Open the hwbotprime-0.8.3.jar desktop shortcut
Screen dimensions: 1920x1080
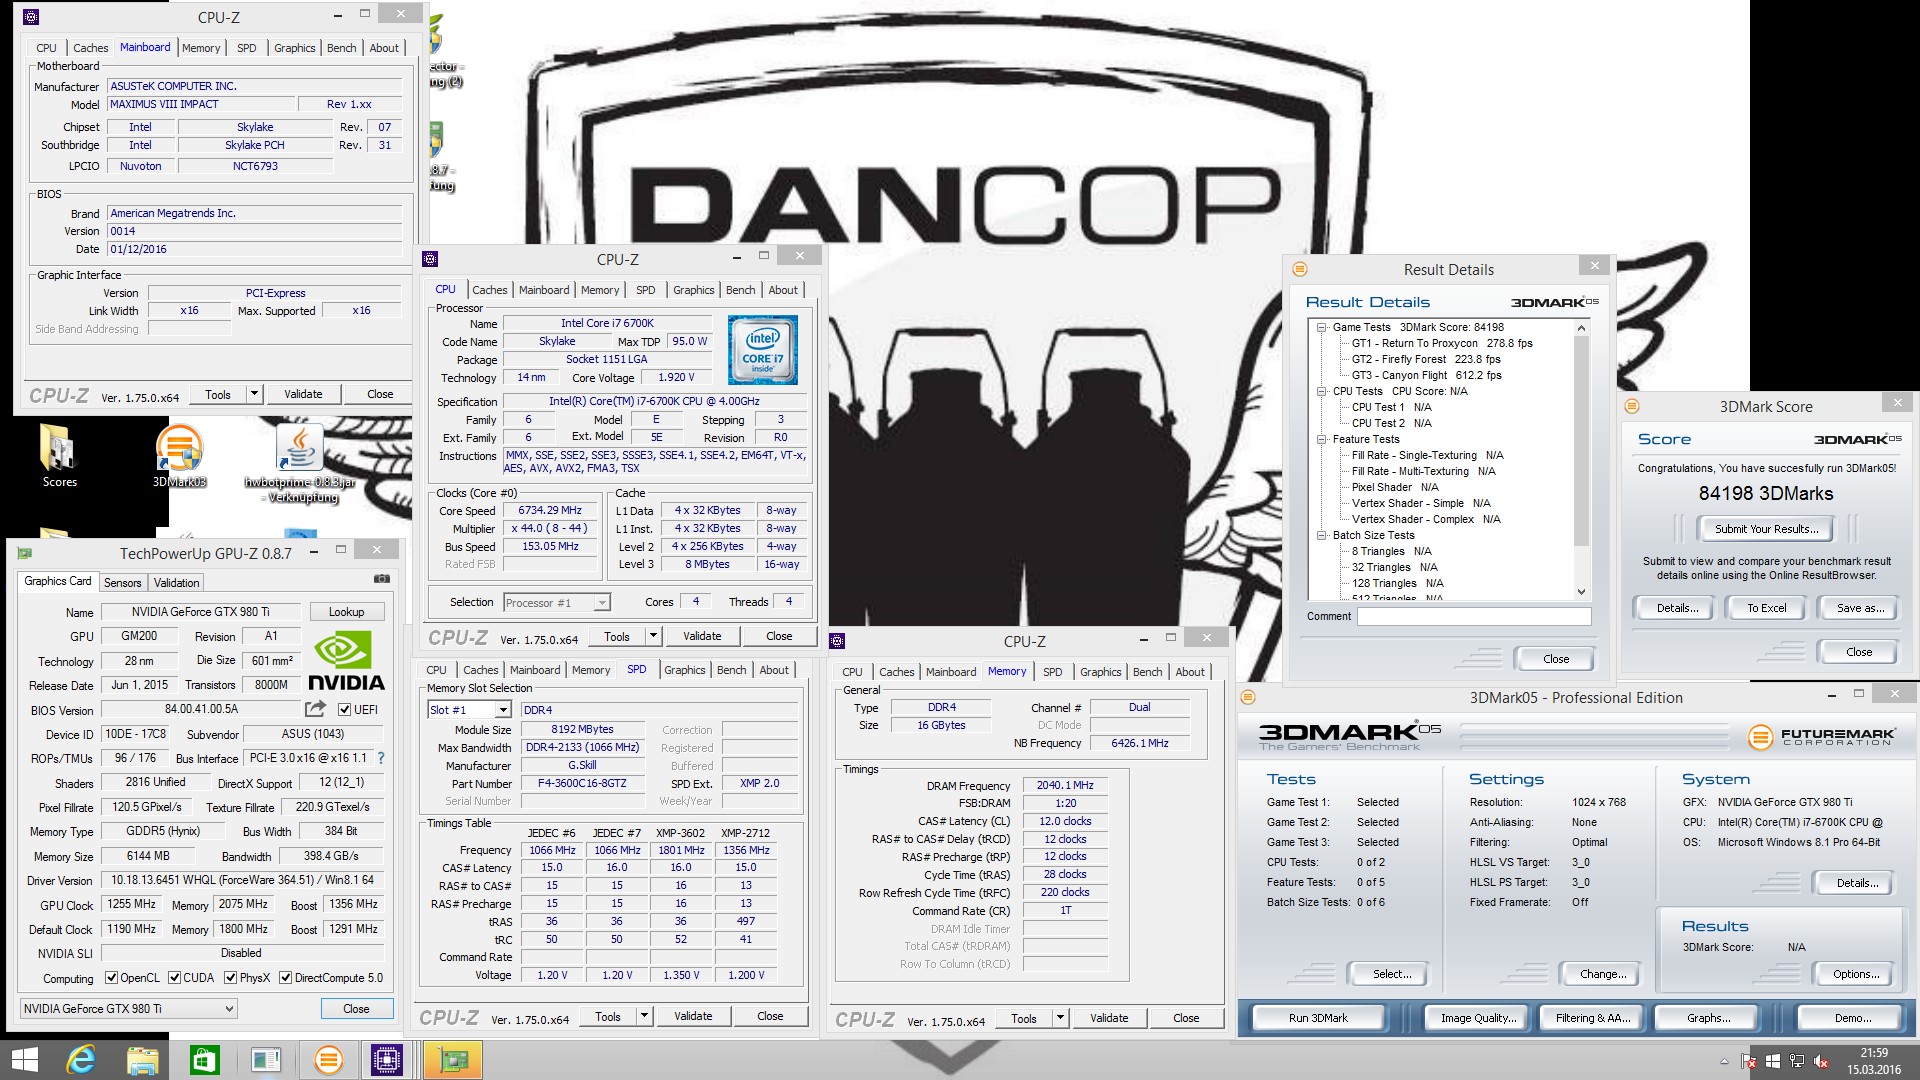(x=300, y=463)
